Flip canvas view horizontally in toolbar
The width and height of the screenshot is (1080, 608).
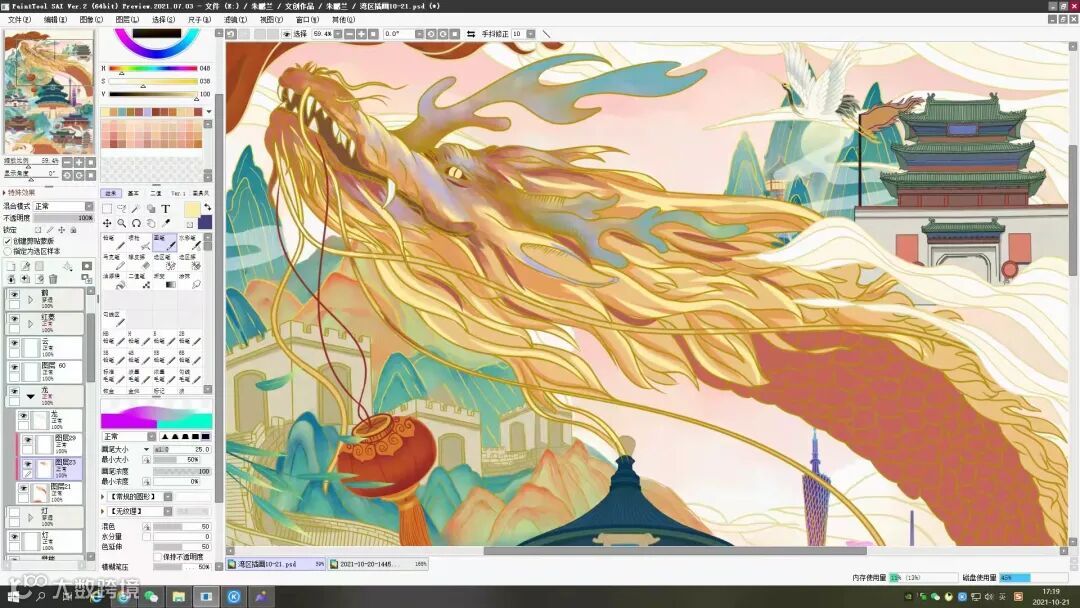[470, 34]
